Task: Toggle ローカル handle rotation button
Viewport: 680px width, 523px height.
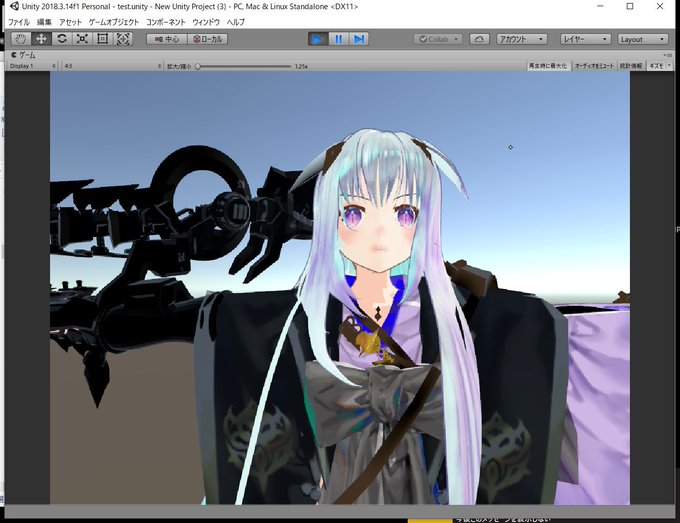Action: 208,39
